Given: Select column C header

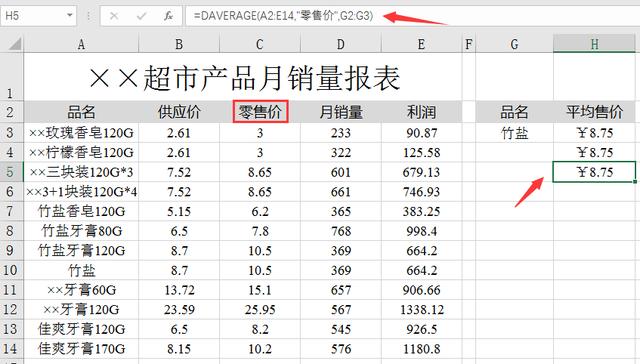Looking at the screenshot, I should coord(260,44).
